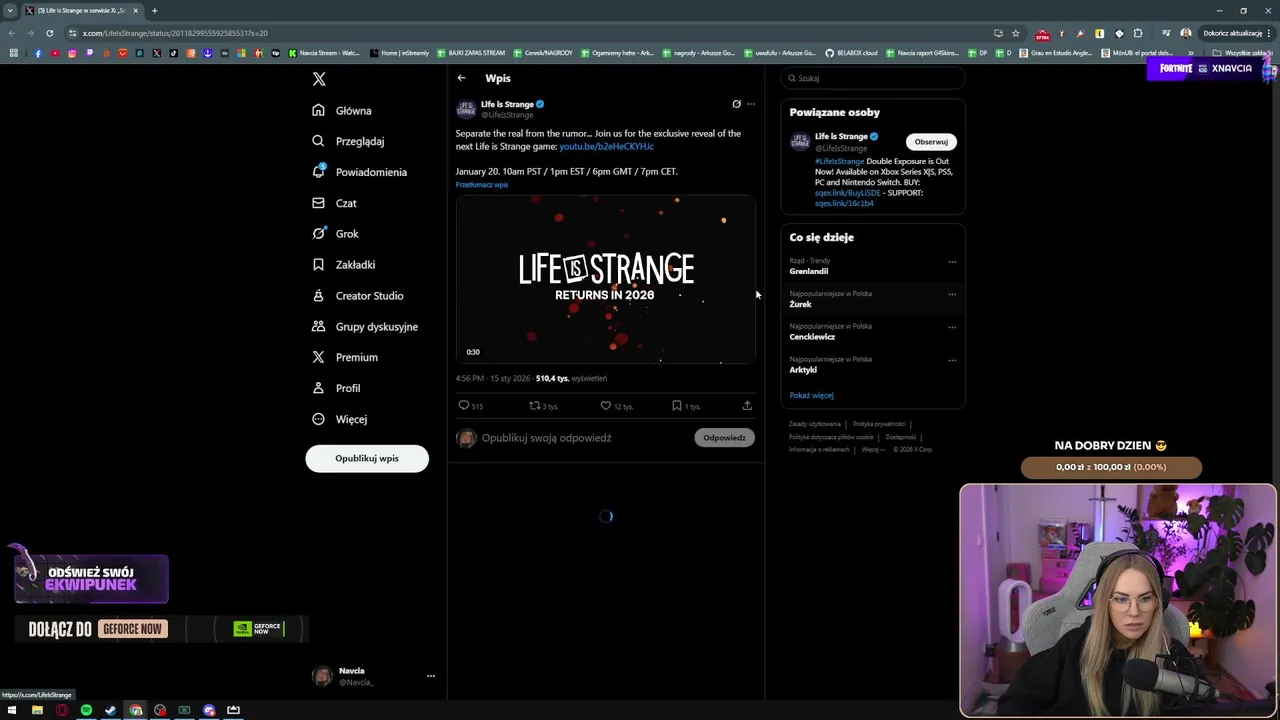The height and width of the screenshot is (720, 1280).
Task: Open the options menu for the Arktyki trend
Action: click(x=952, y=360)
